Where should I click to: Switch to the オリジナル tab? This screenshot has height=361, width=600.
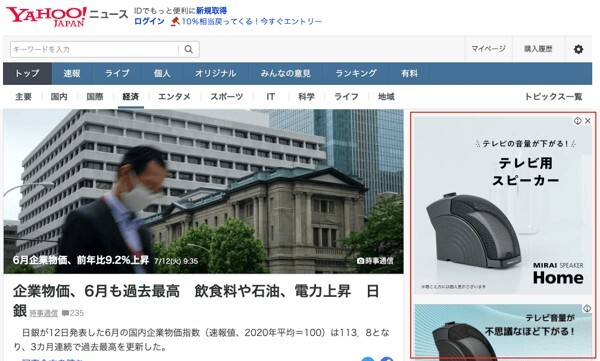click(x=215, y=74)
